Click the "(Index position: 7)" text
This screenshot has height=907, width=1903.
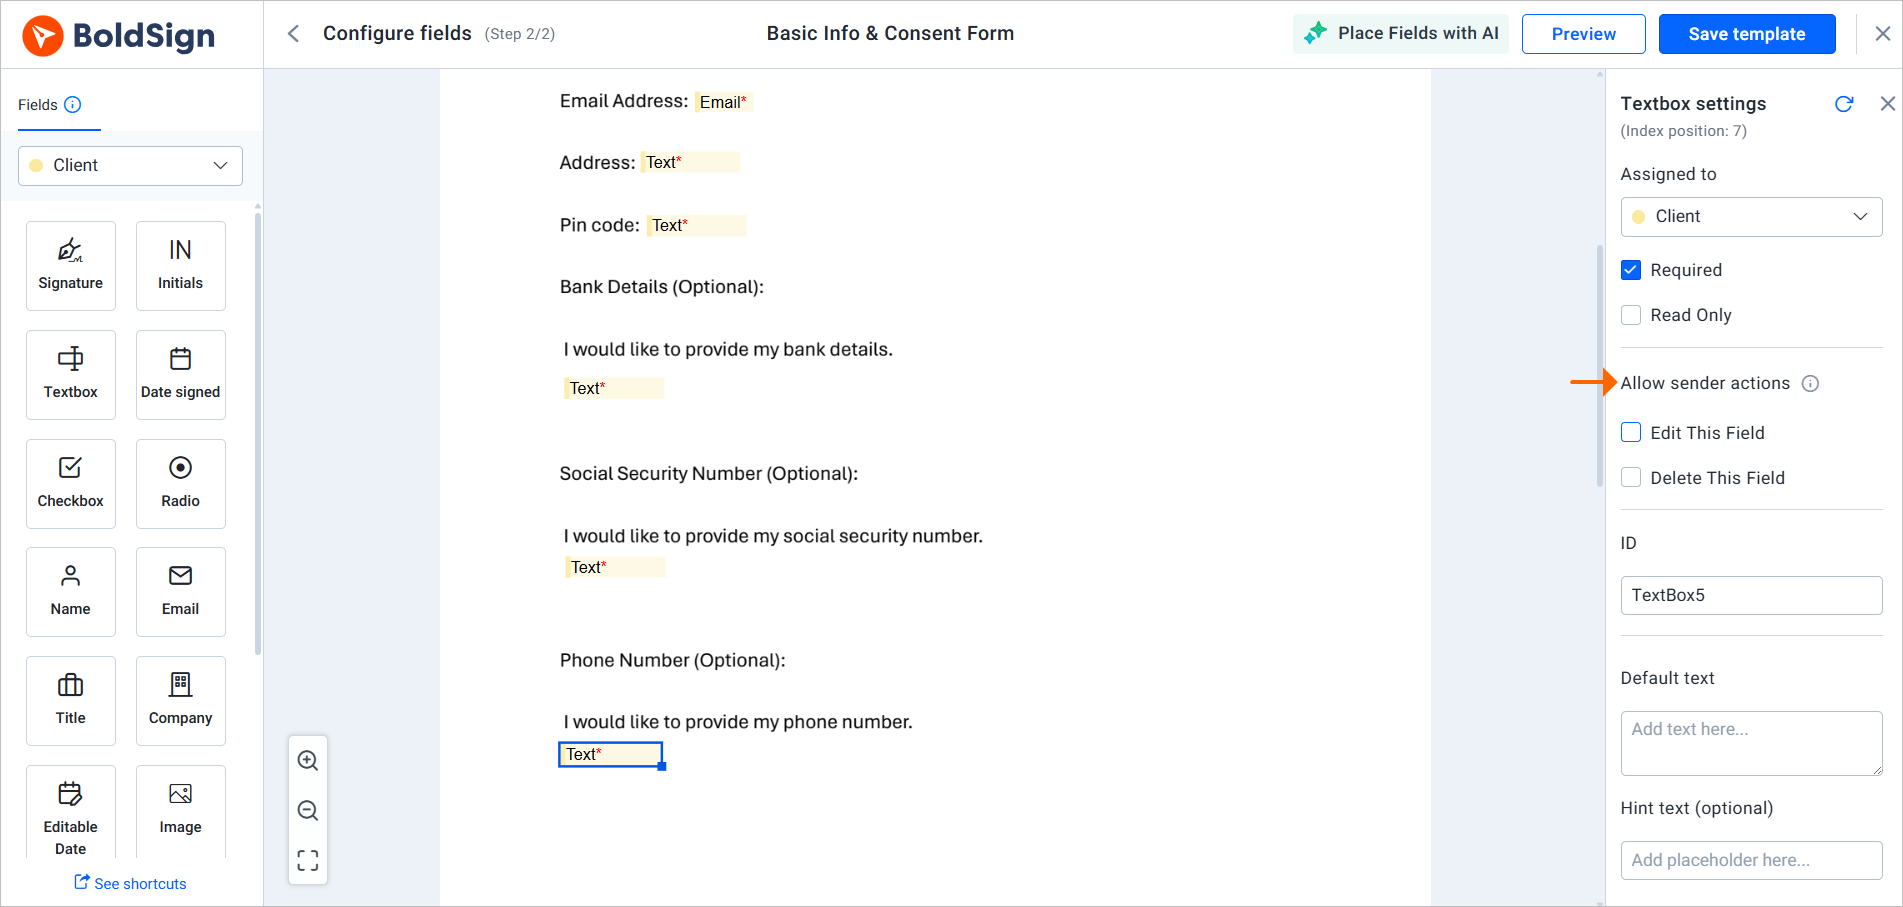click(1684, 131)
